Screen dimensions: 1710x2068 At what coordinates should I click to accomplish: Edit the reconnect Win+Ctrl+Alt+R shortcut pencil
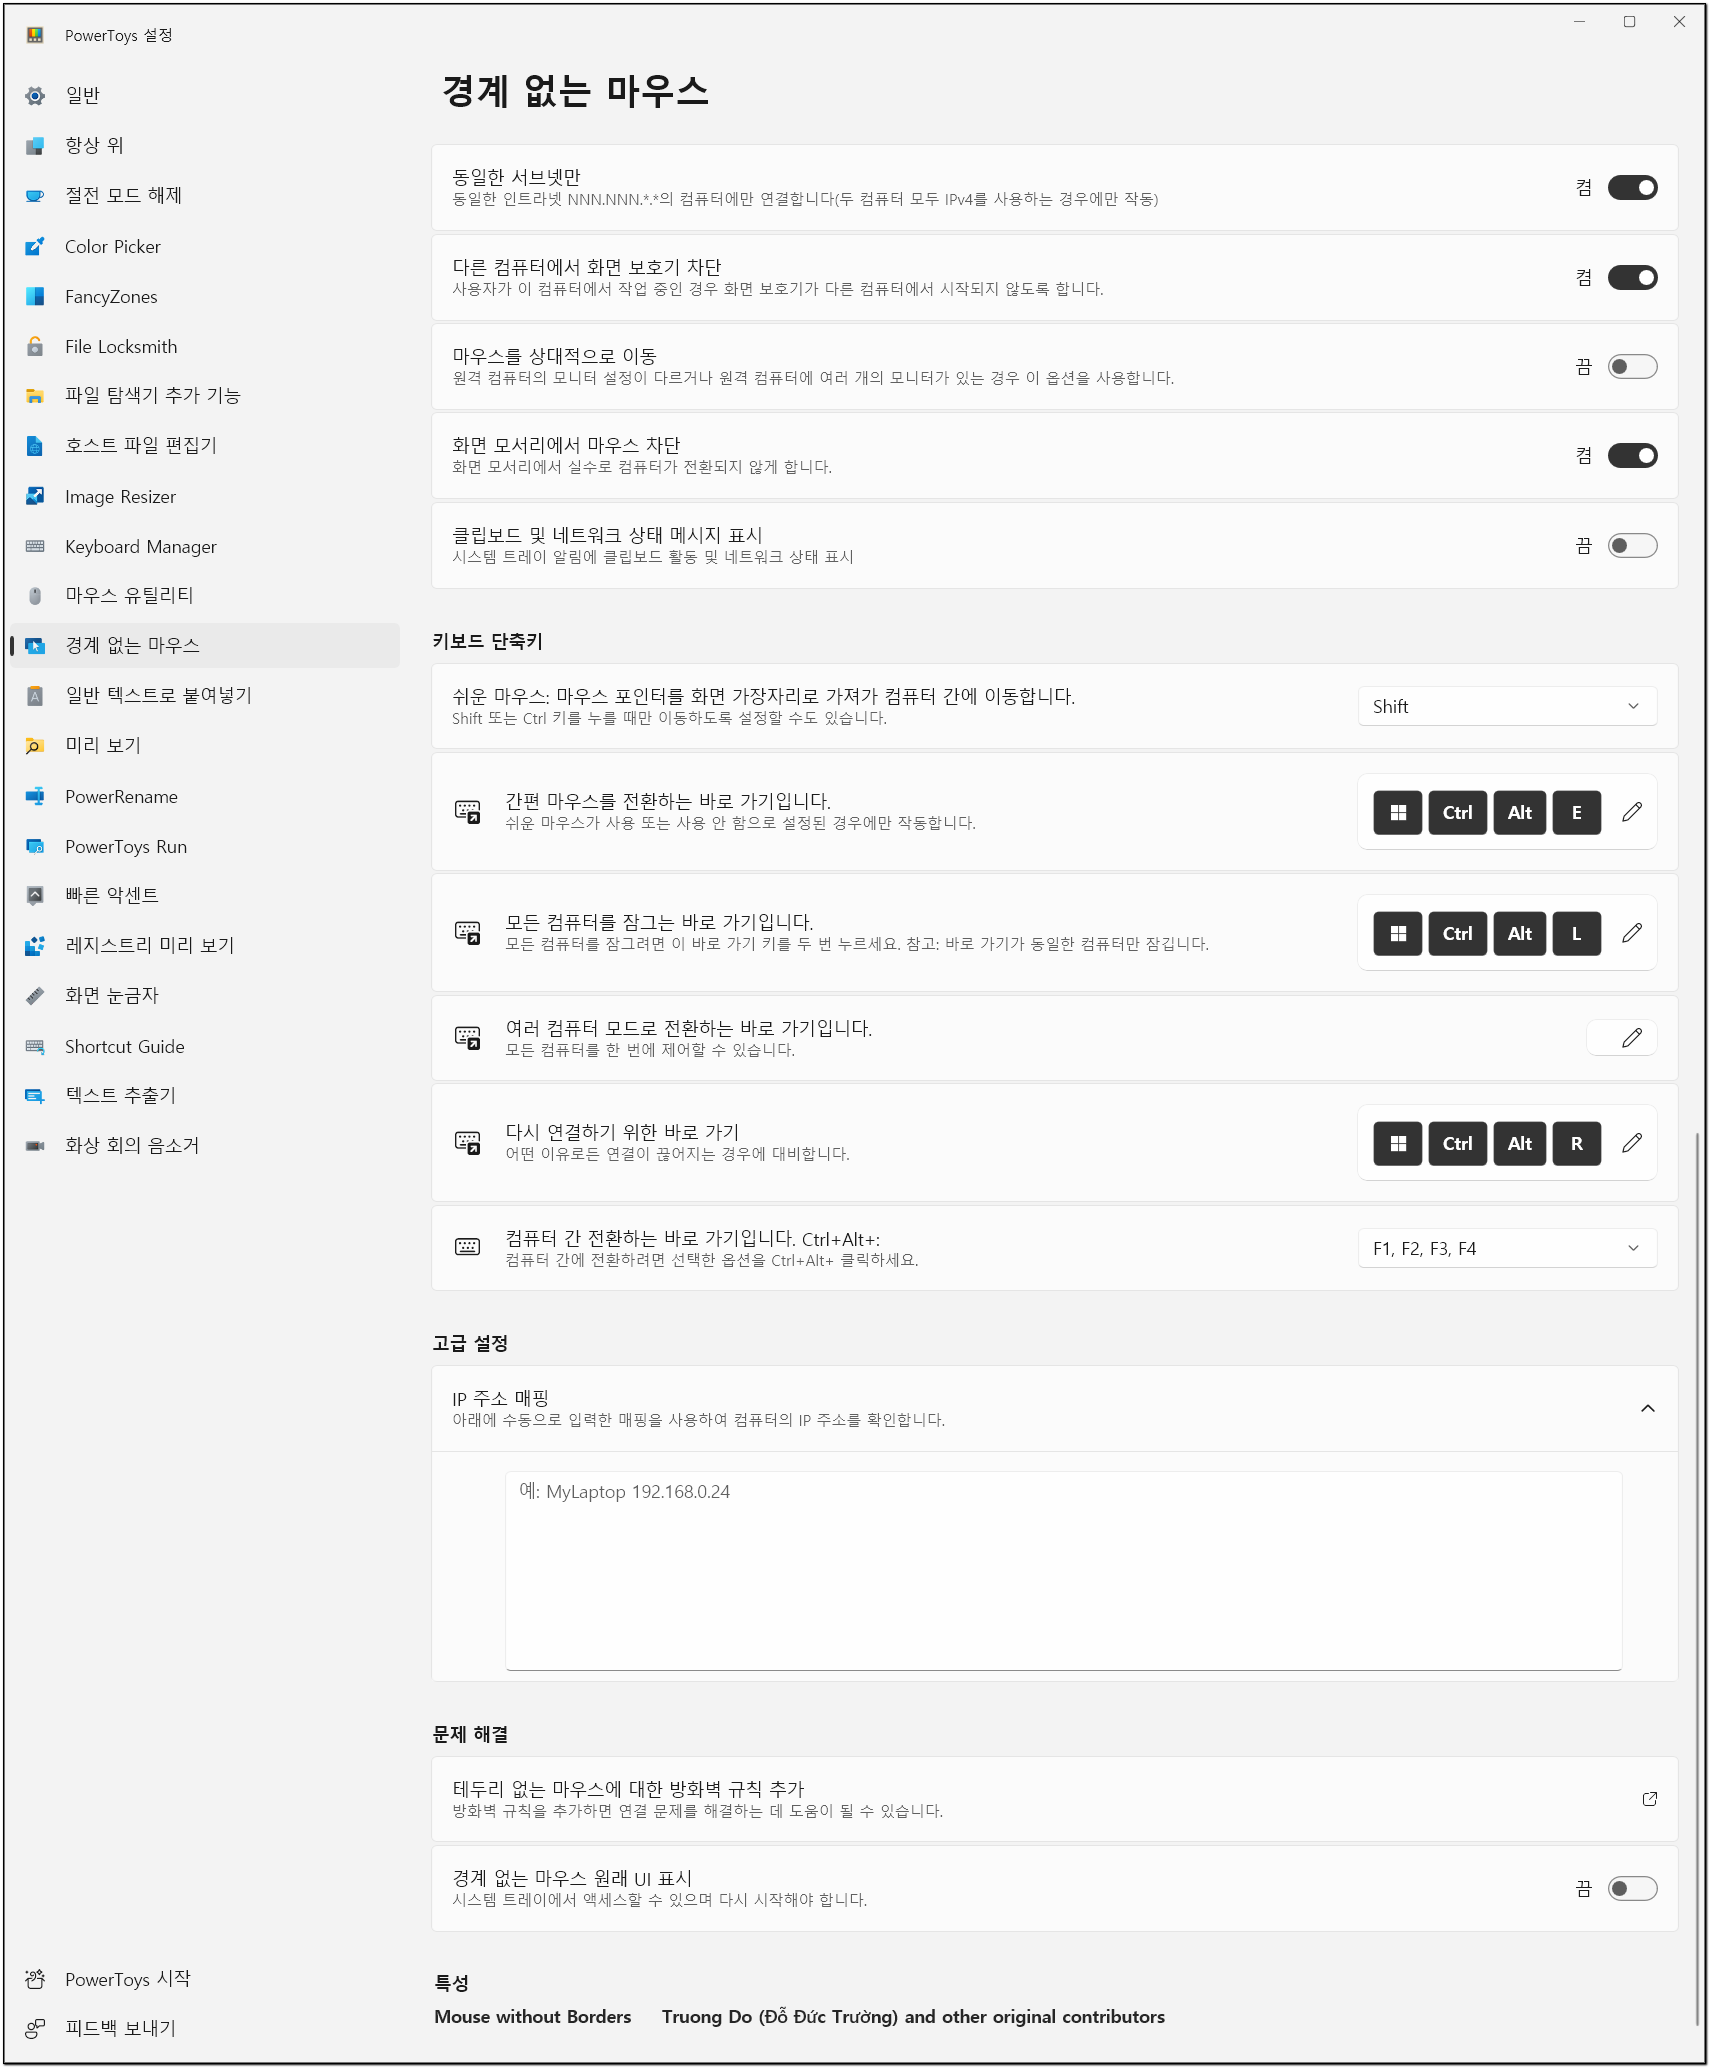(x=1632, y=1143)
